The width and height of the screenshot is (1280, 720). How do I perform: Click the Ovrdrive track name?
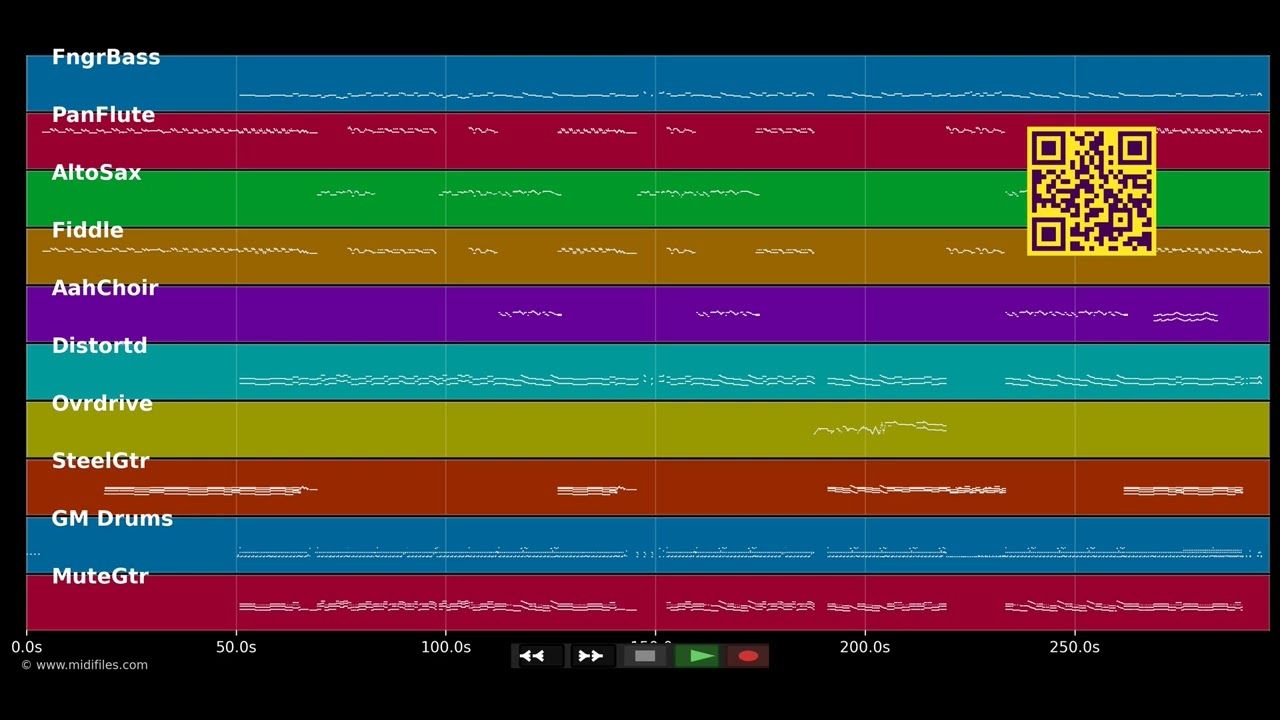102,404
